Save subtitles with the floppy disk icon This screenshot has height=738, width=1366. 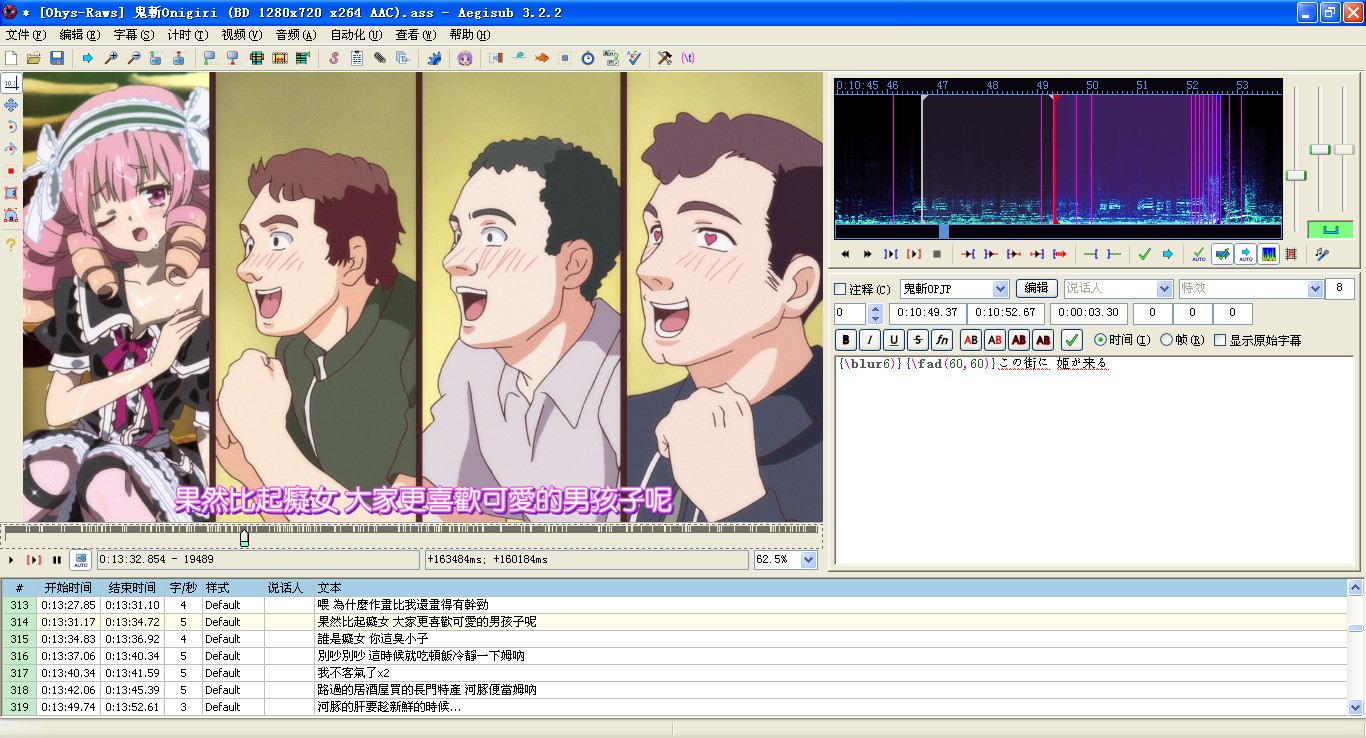57,58
